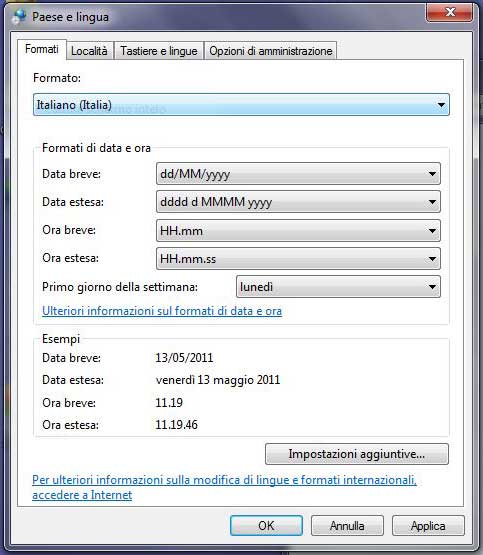Open the Tastiere e lingue tab
Viewport: 483px width, 555px height.
point(159,51)
